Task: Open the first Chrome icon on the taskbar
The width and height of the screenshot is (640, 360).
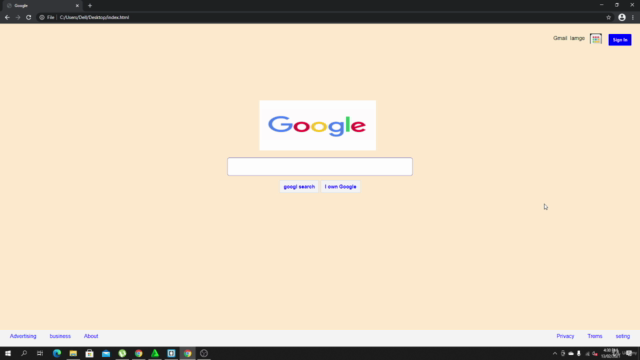Action: pyautogui.click(x=138, y=353)
